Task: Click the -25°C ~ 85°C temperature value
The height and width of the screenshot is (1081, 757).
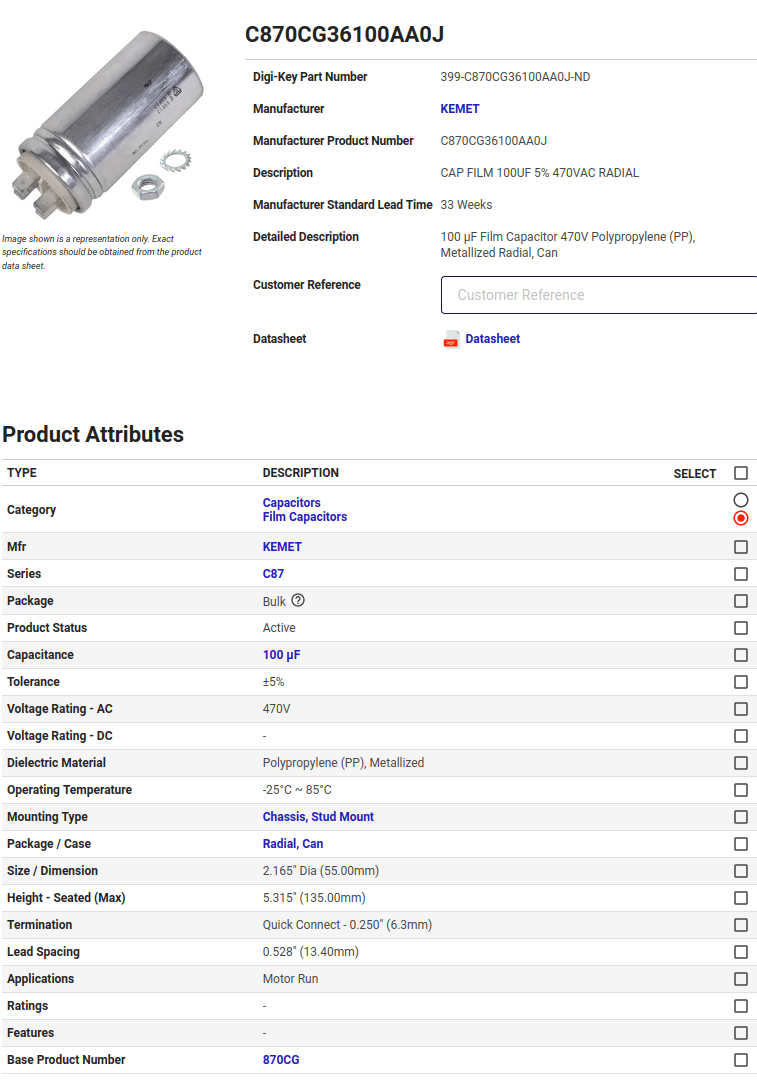Action: click(x=297, y=790)
